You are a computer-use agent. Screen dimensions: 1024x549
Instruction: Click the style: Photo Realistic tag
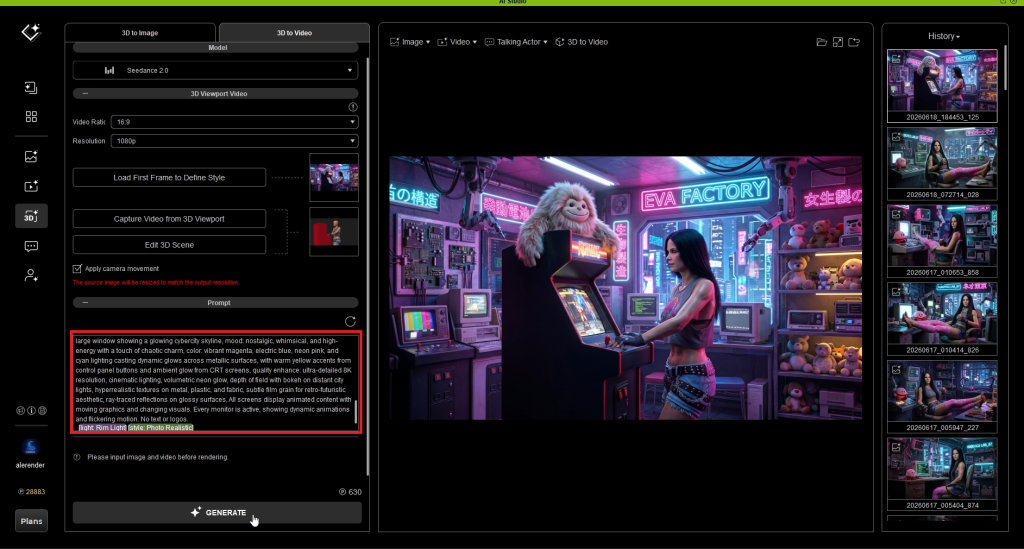pyautogui.click(x=161, y=428)
